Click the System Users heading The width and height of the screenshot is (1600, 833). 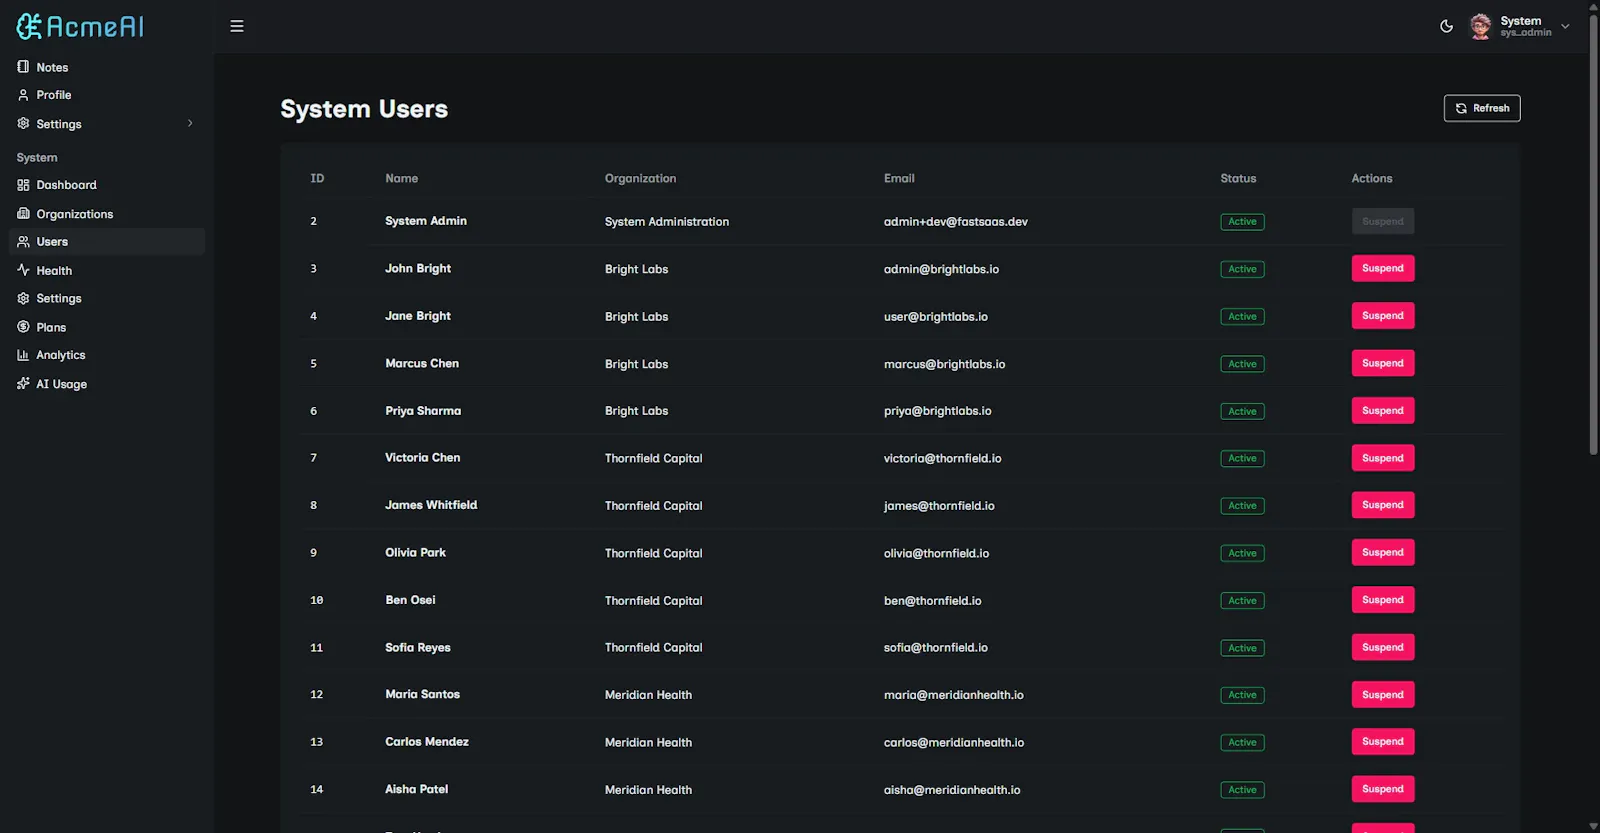[364, 109]
